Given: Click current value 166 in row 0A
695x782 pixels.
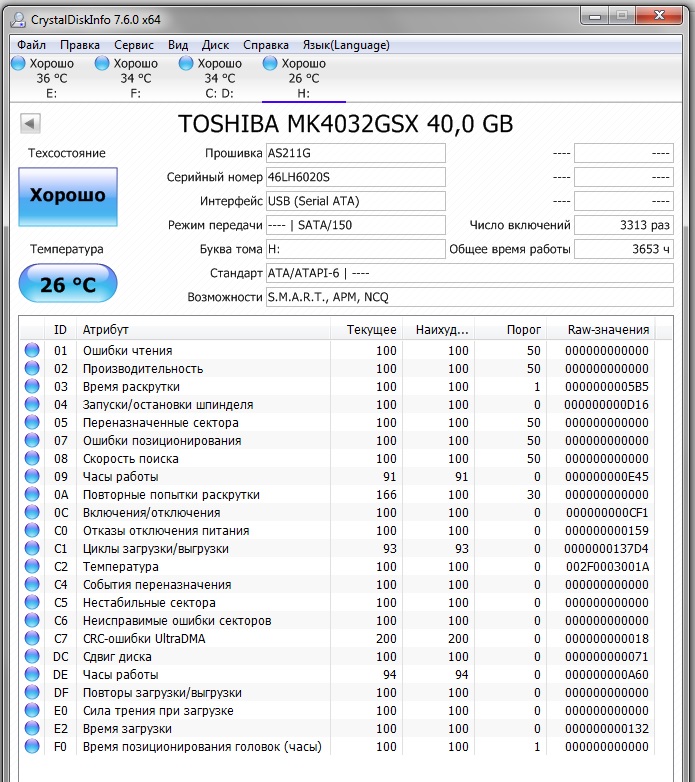Looking at the screenshot, I should (x=386, y=495).
